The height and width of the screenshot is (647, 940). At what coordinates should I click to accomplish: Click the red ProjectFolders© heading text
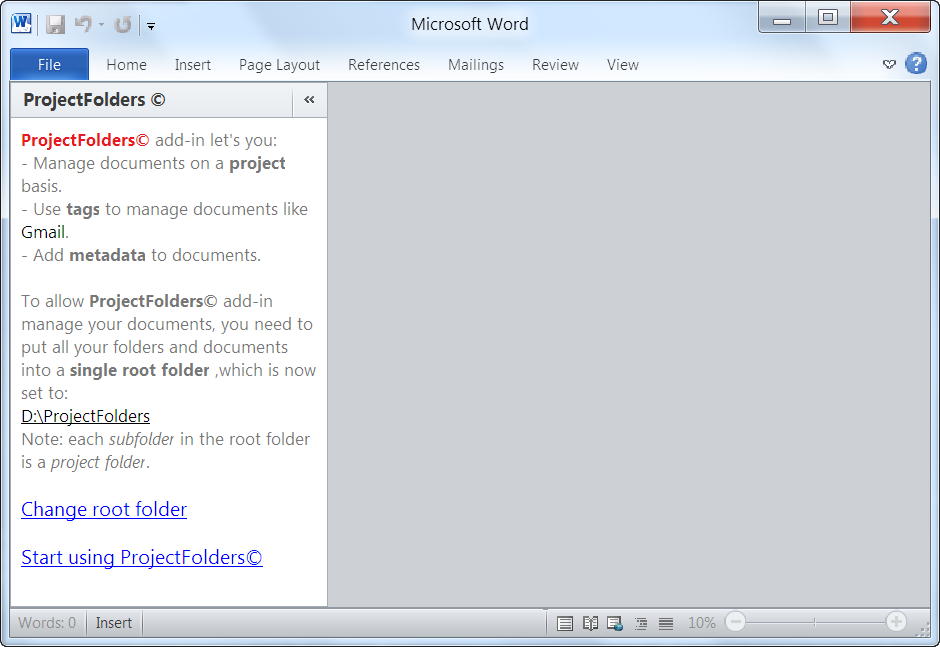point(85,140)
